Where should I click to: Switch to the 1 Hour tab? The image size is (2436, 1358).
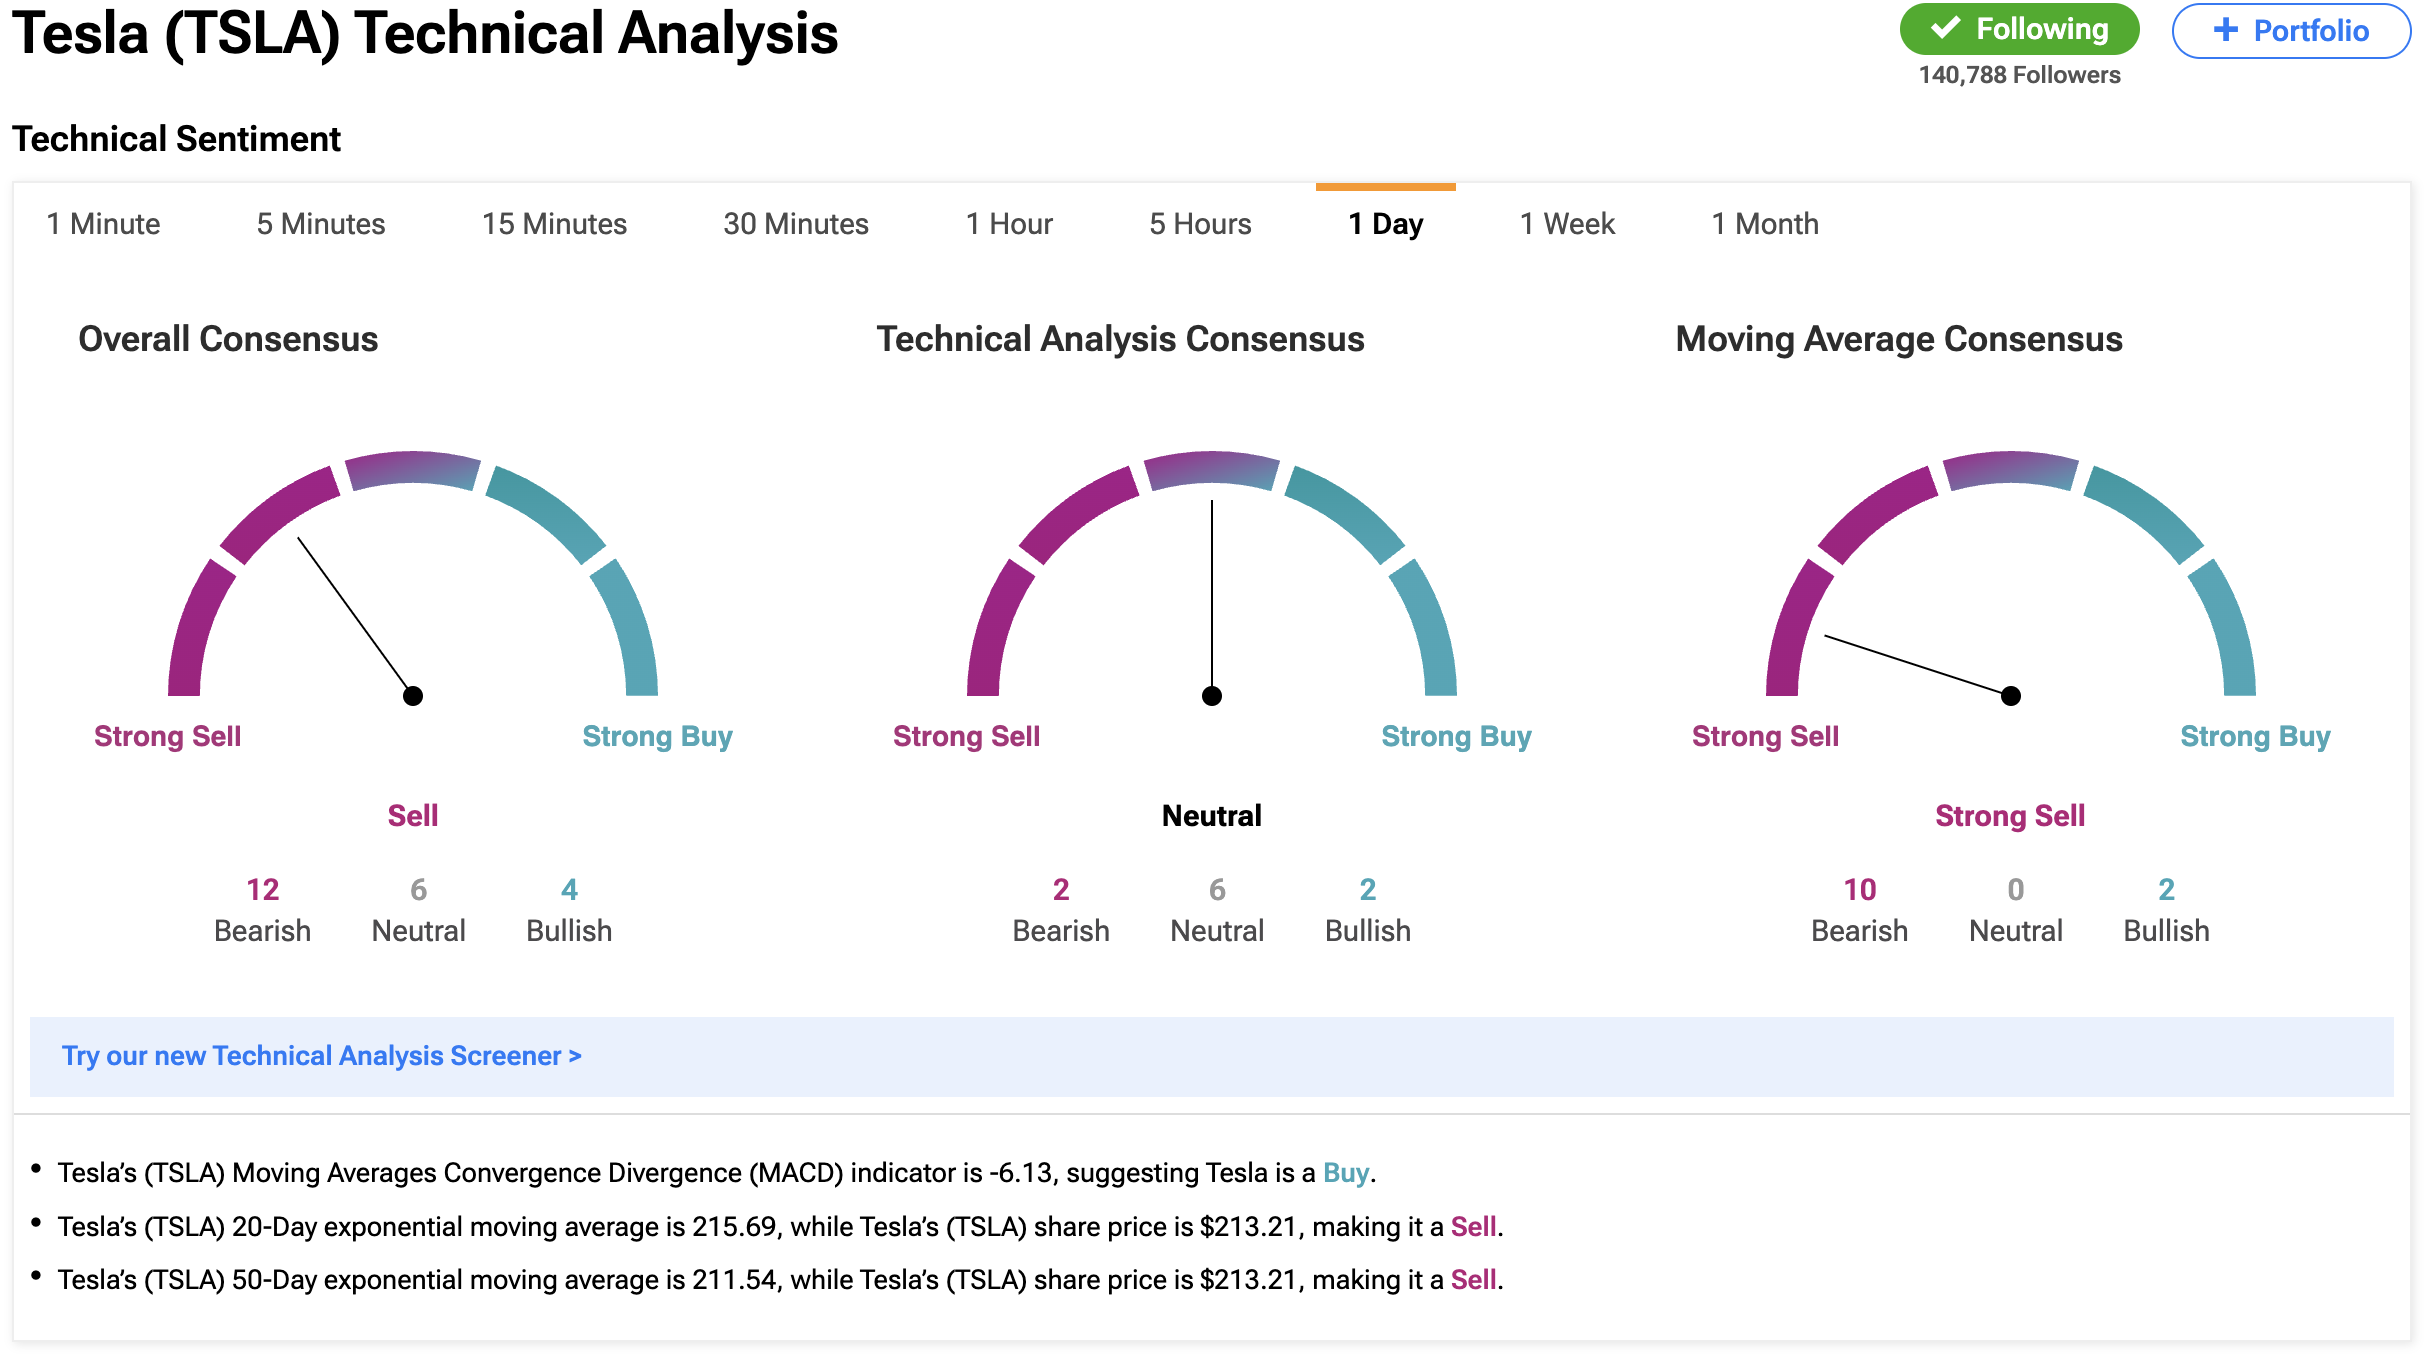pos(1008,224)
